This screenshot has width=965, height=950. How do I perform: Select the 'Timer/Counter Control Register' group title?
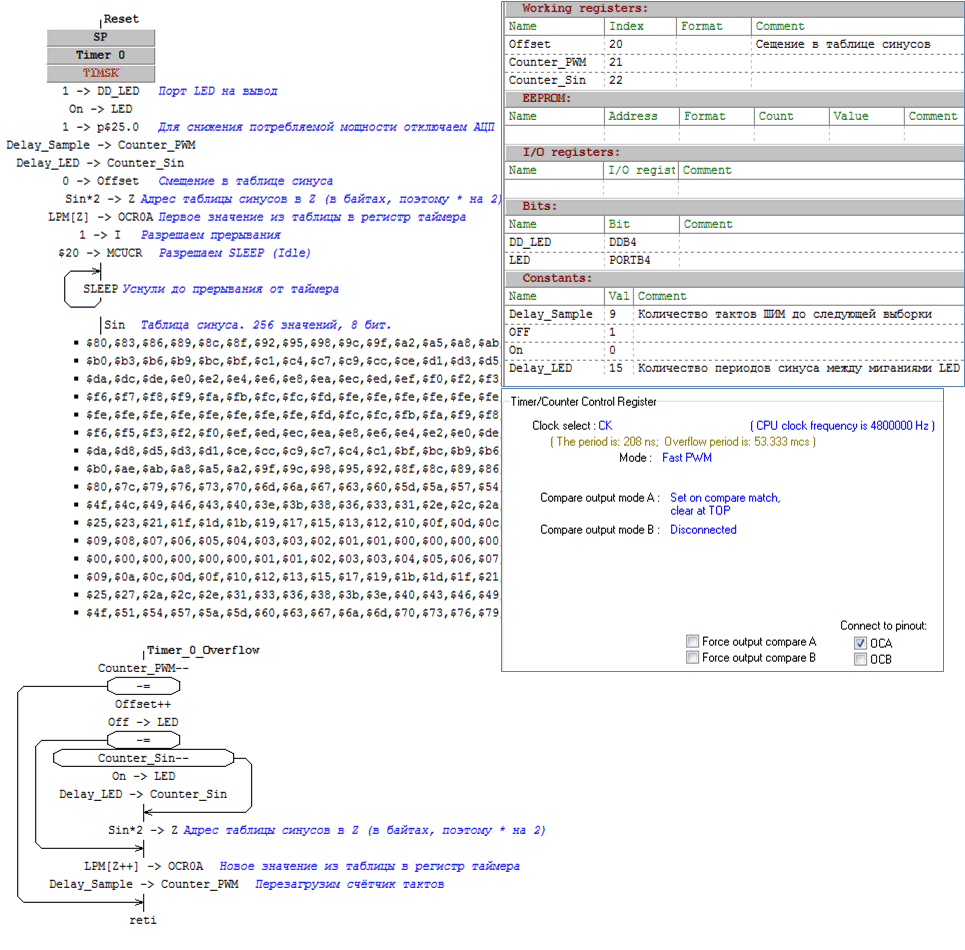583,402
